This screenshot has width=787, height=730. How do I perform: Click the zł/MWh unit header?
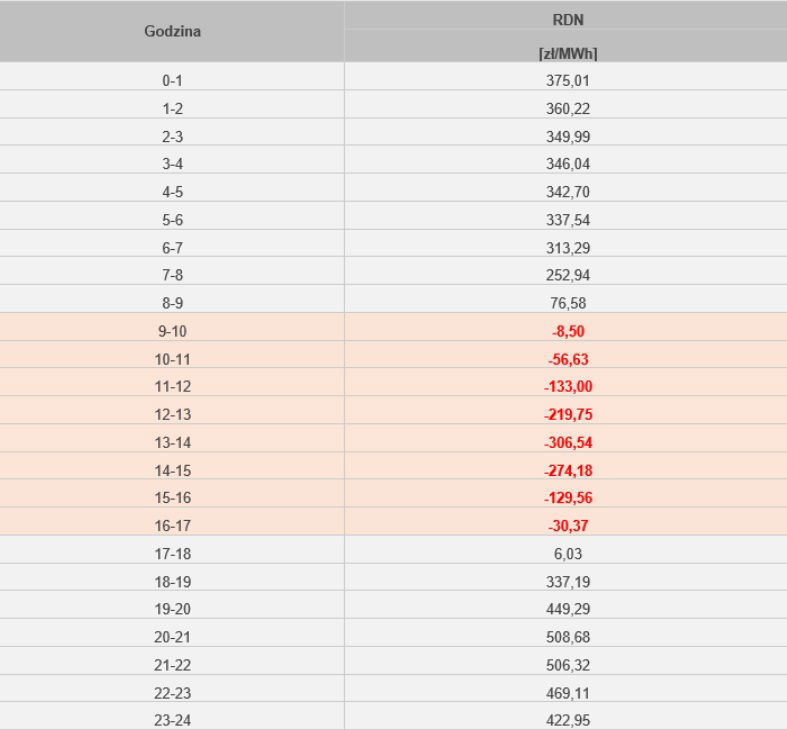pyautogui.click(x=567, y=54)
